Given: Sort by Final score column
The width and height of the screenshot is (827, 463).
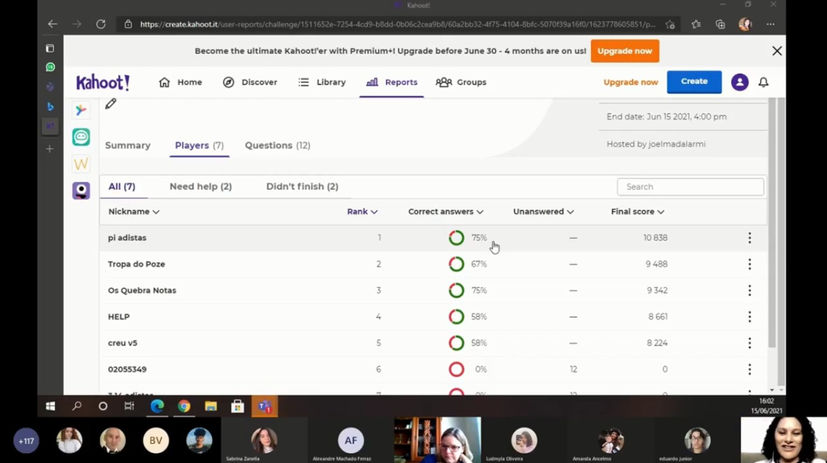Looking at the screenshot, I should click(x=637, y=211).
